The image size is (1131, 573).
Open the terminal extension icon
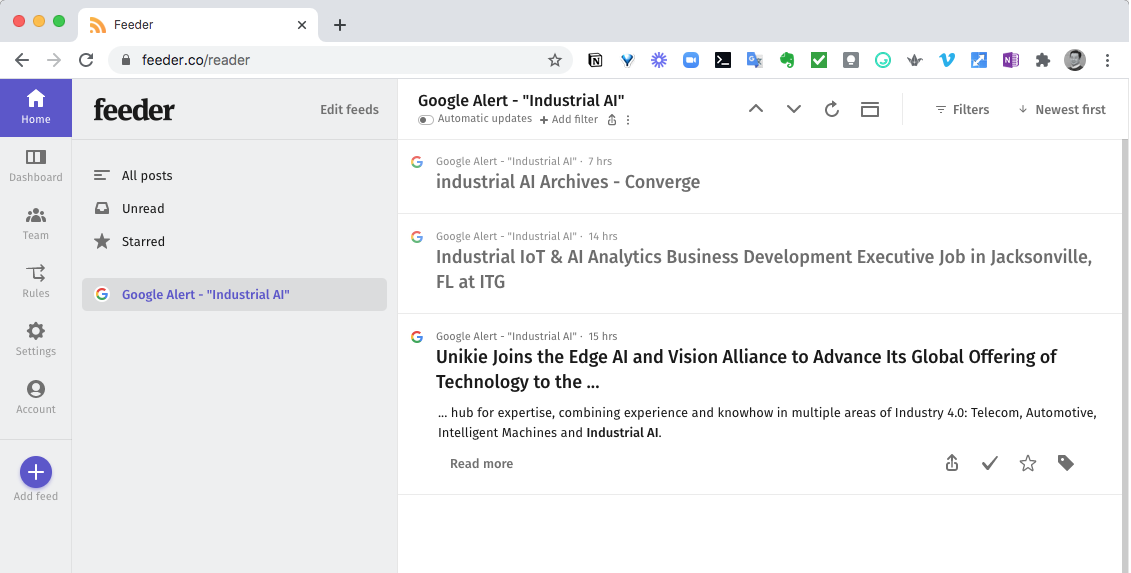click(x=723, y=61)
